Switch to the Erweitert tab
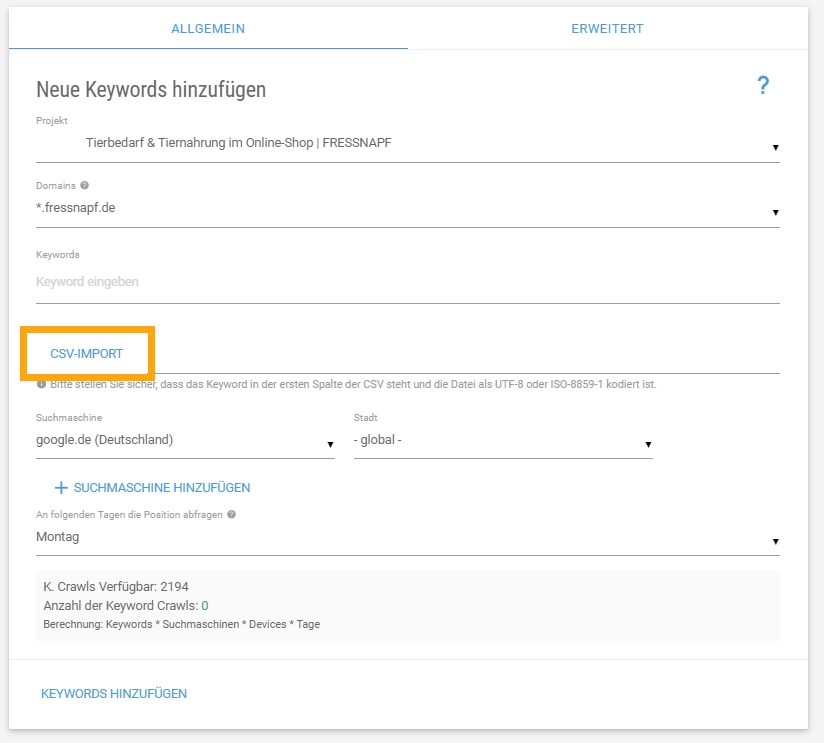Viewport: 824px width, 743px height. 607,28
